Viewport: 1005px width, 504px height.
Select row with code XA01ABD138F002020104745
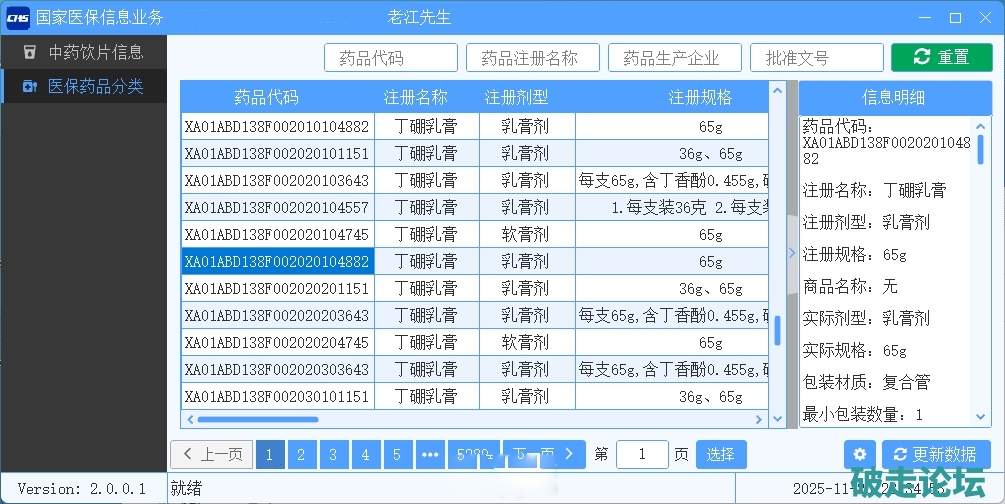(x=277, y=235)
